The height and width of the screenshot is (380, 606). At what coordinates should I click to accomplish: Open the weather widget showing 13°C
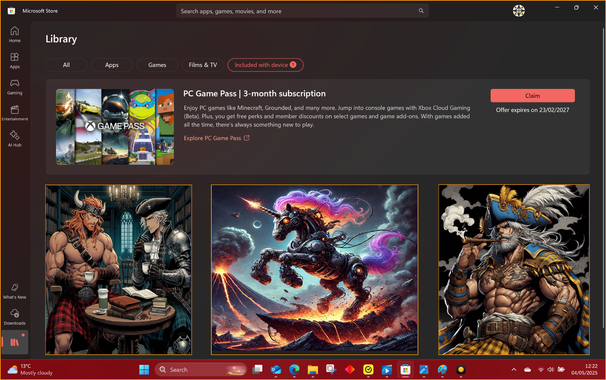(x=30, y=370)
